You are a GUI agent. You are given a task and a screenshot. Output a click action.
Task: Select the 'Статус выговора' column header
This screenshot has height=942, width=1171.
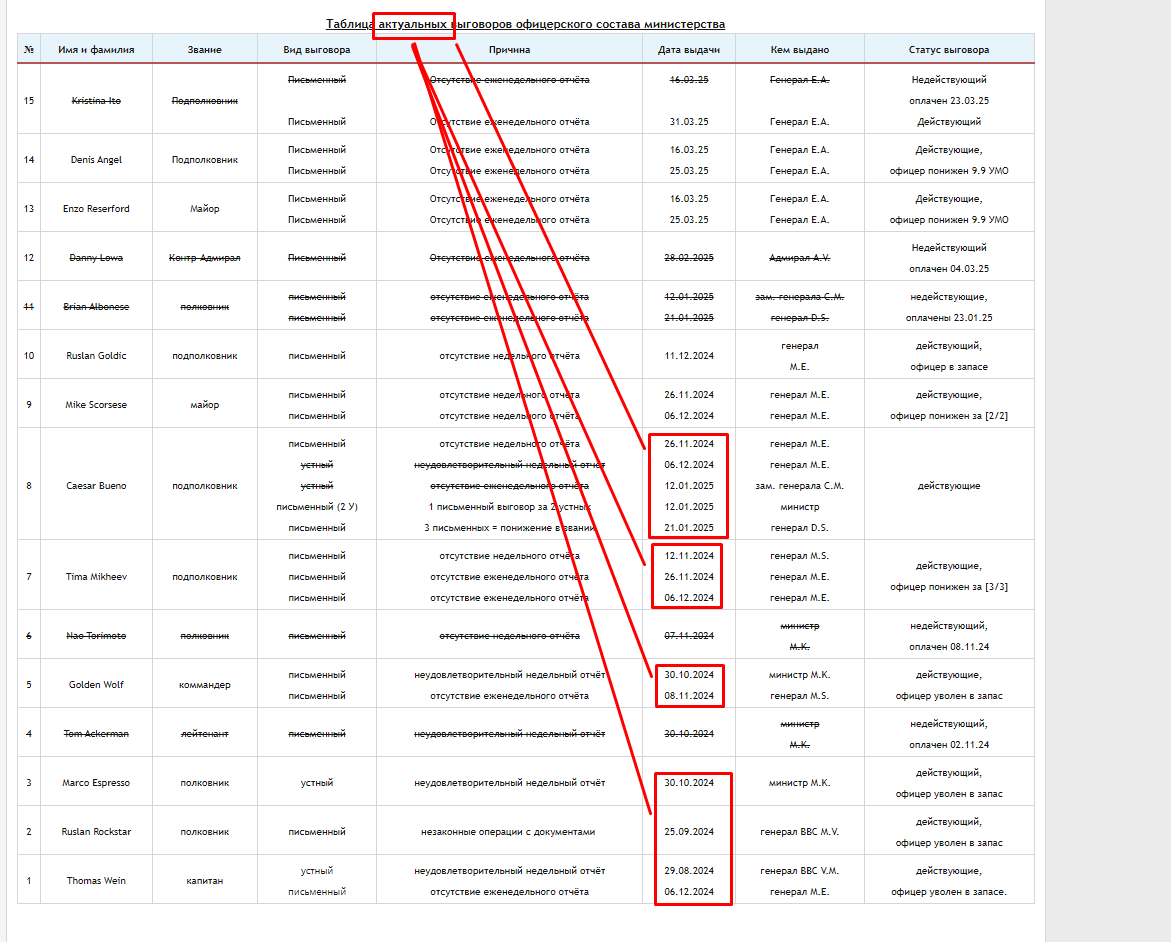click(x=949, y=49)
